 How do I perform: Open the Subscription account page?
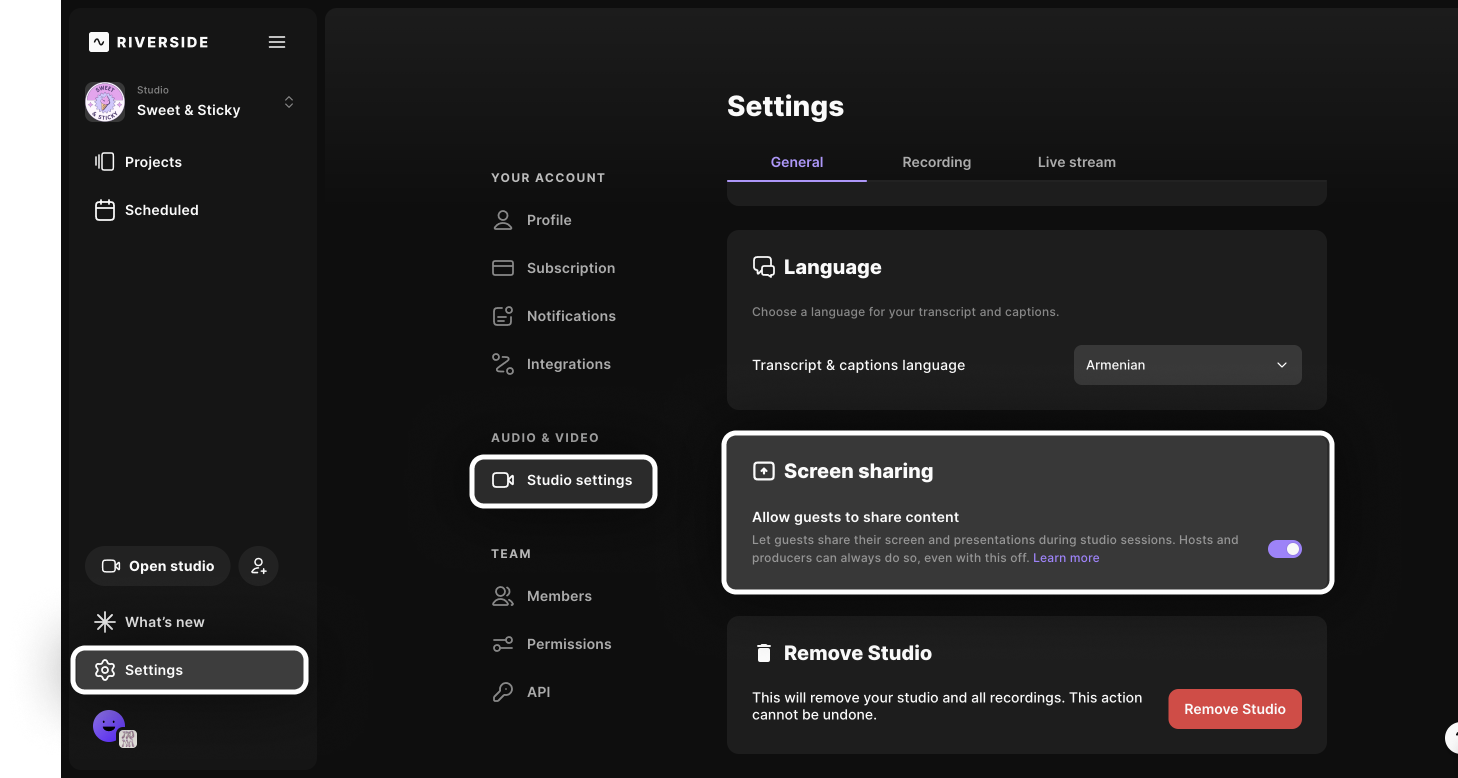pyautogui.click(x=570, y=268)
